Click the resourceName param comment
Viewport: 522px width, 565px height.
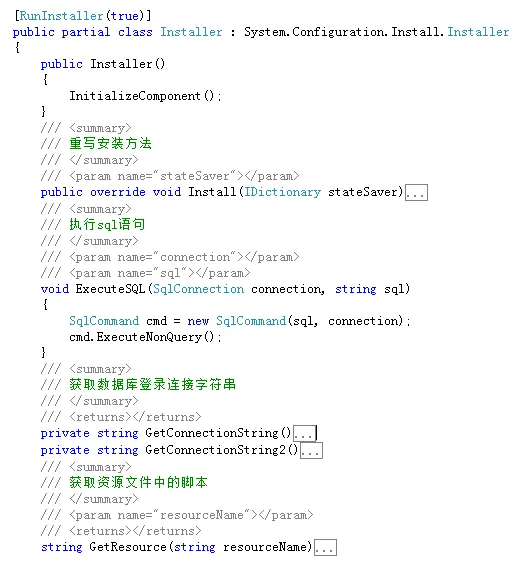177,515
